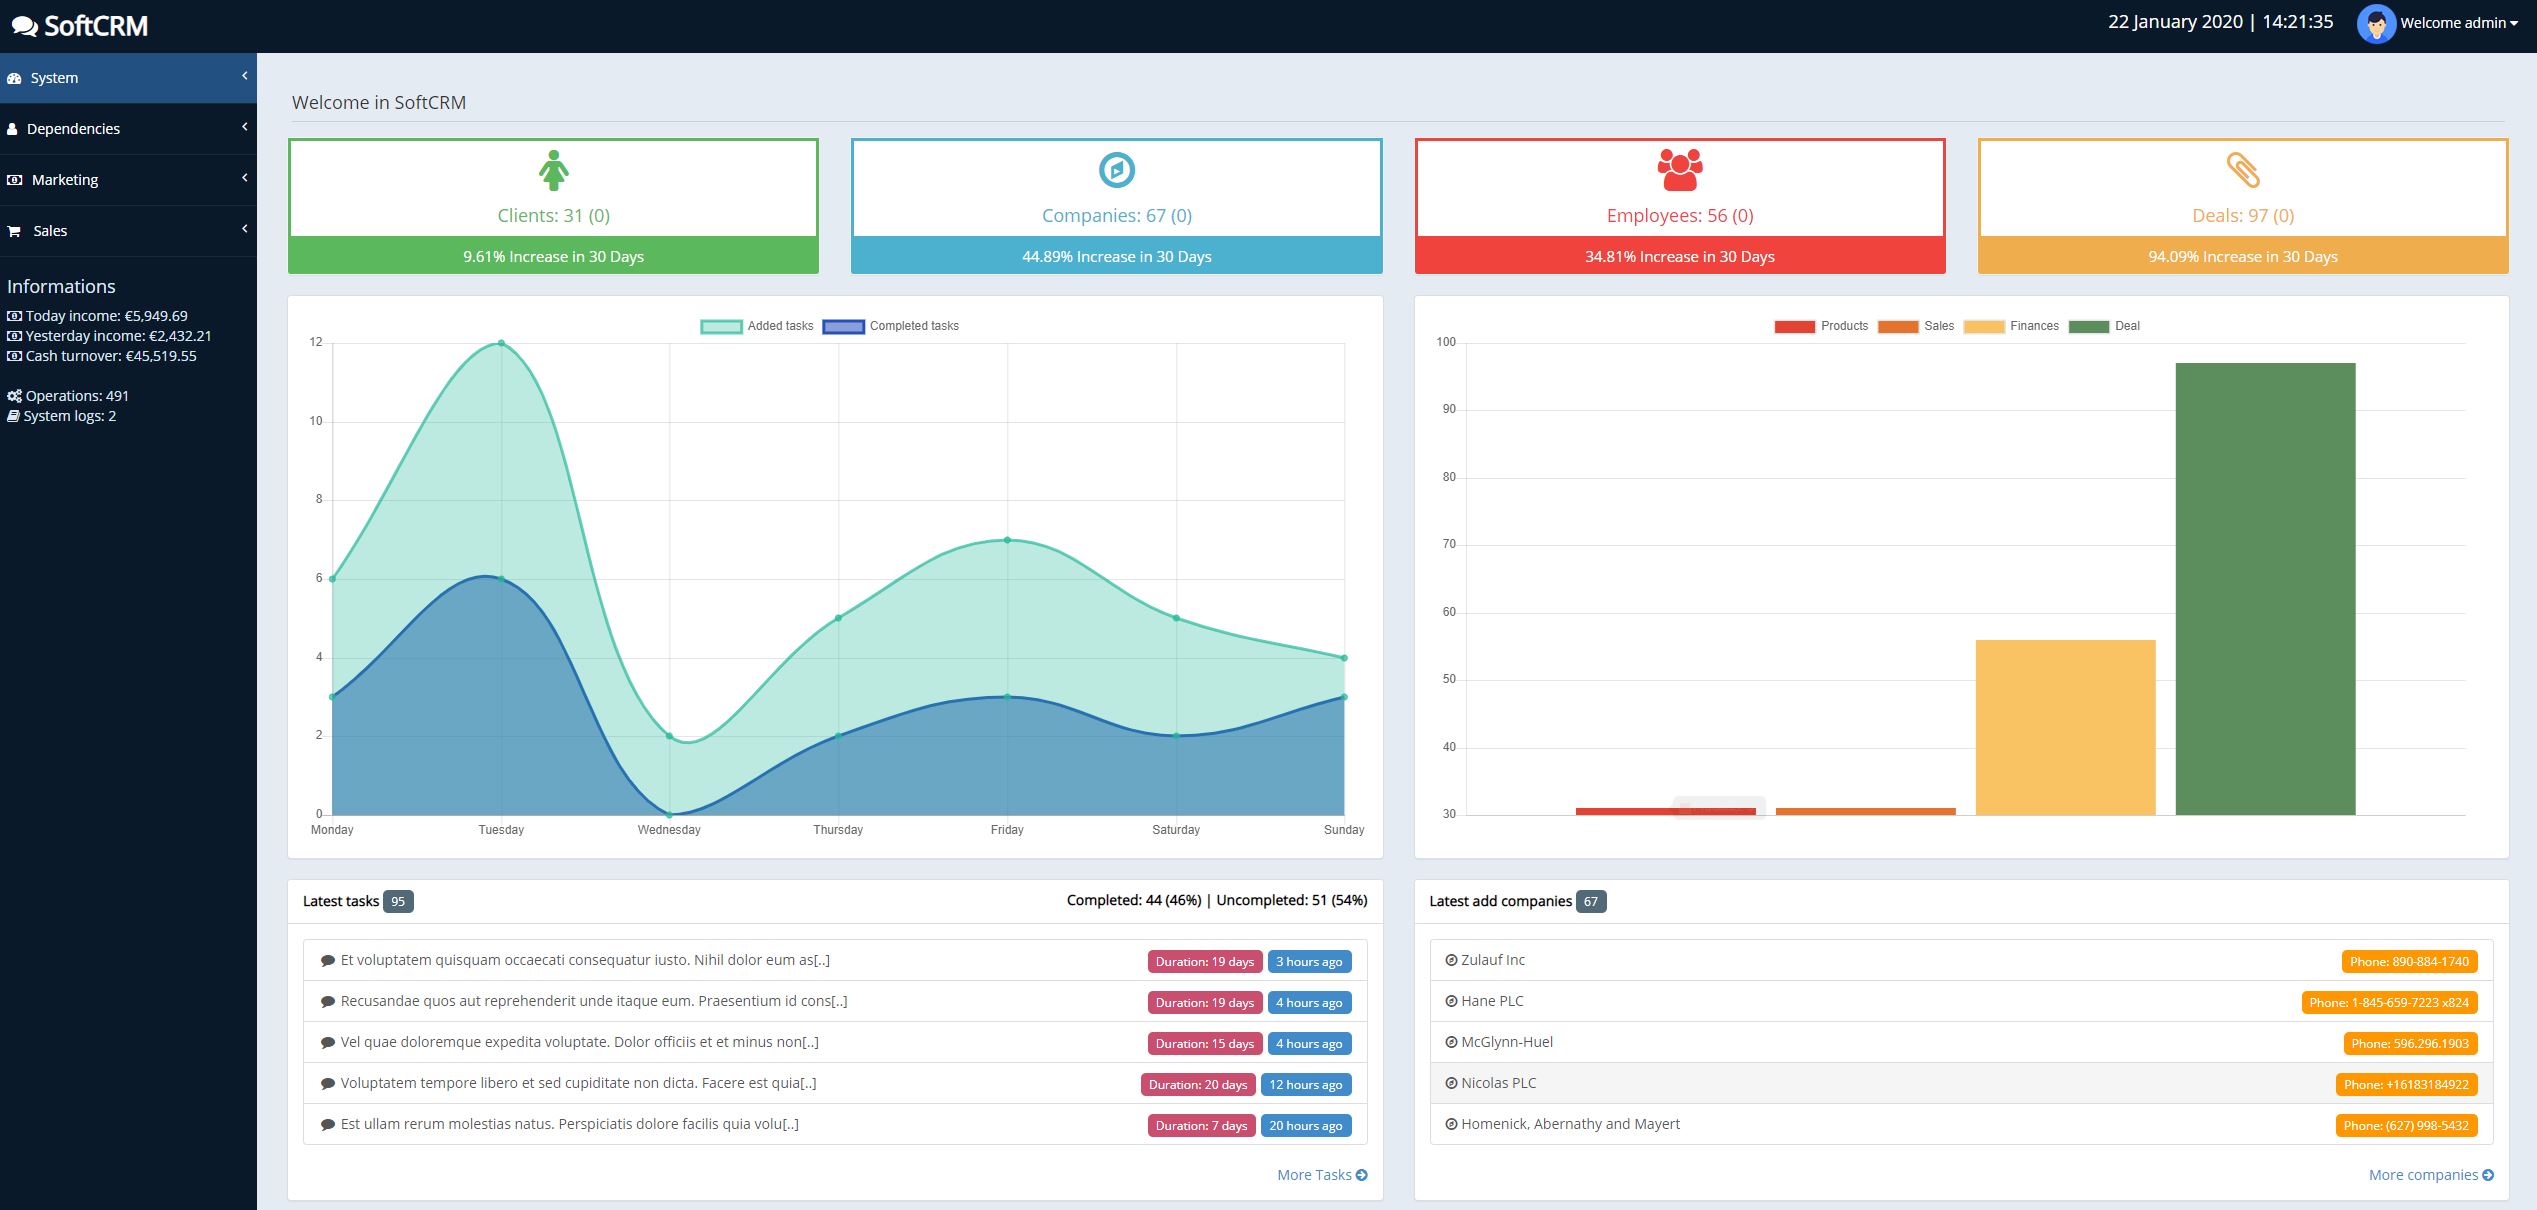Viewport: 2537px width, 1210px height.
Task: Open the Zulauf Inc company row
Action: point(1492,960)
